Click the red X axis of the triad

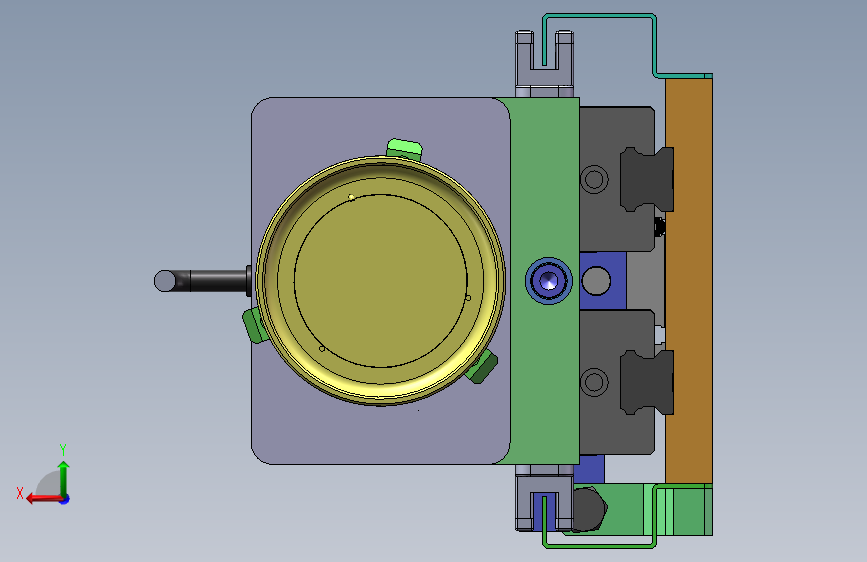coord(44,498)
